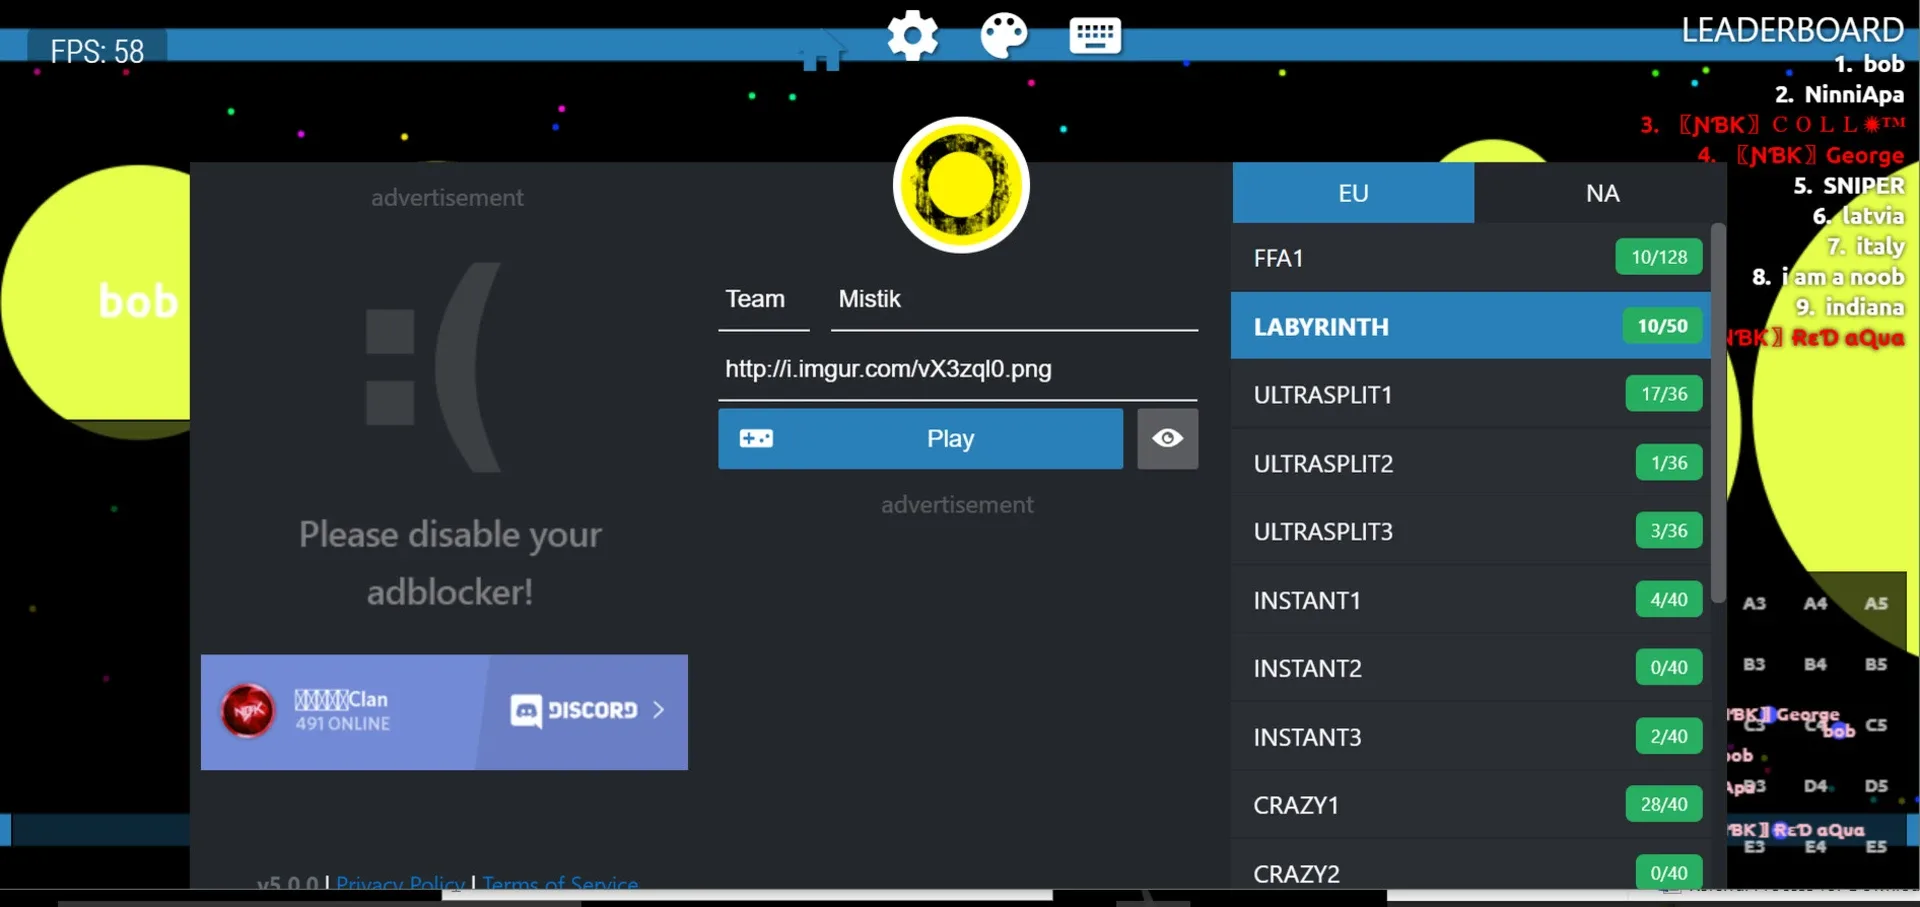Click the Team tag input field
Image resolution: width=1920 pixels, height=907 pixels.
tap(763, 300)
